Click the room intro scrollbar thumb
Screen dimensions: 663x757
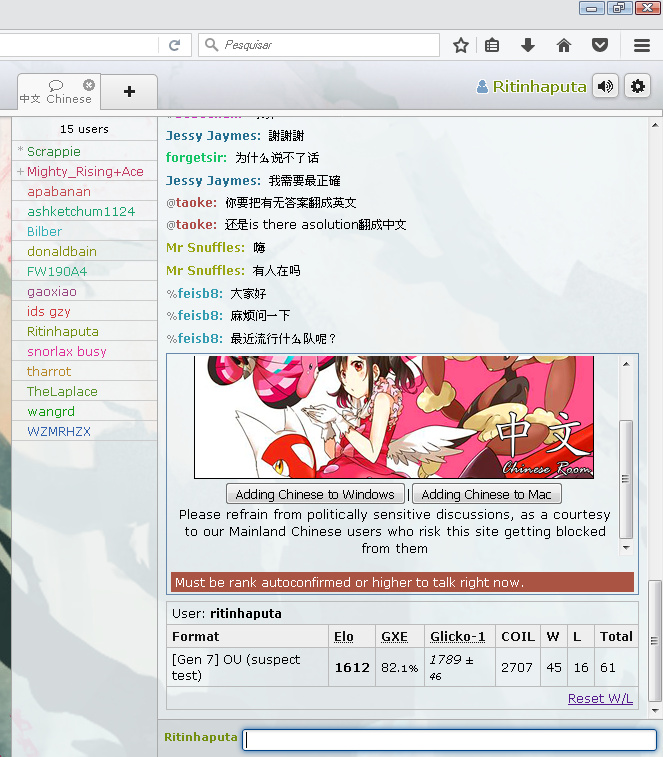click(626, 479)
